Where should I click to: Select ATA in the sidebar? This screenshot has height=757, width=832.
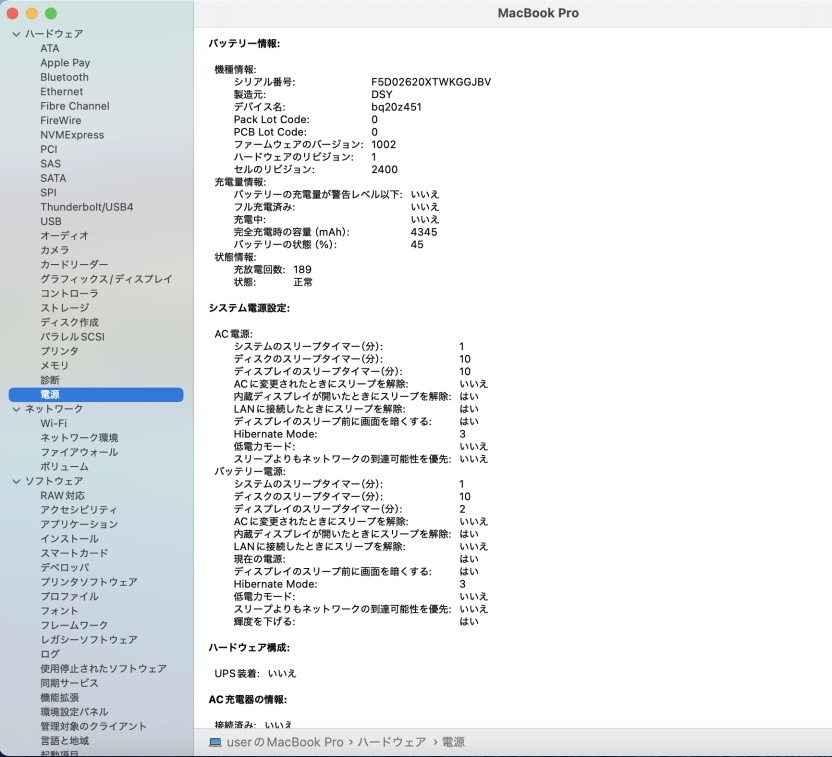50,48
